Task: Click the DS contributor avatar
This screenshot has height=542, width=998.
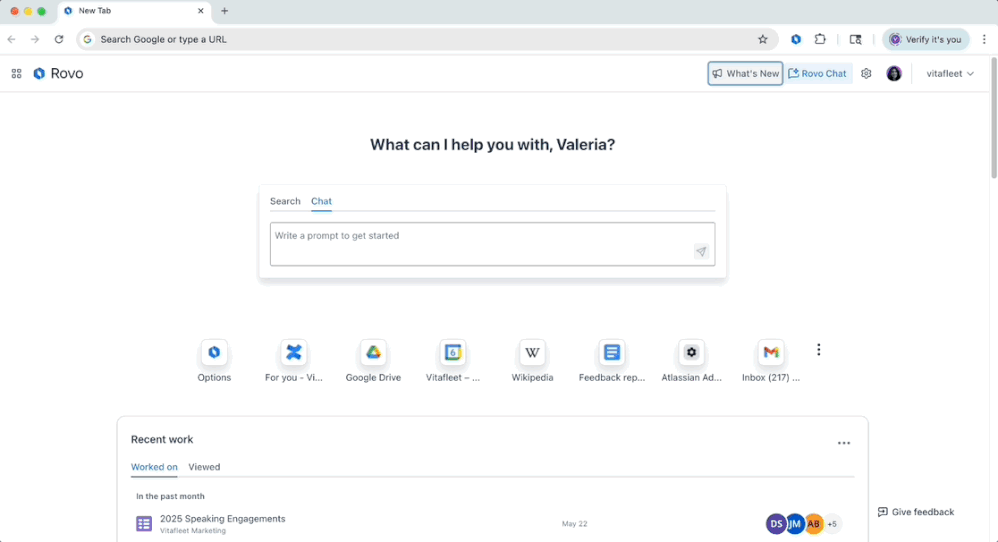Action: coord(776,524)
